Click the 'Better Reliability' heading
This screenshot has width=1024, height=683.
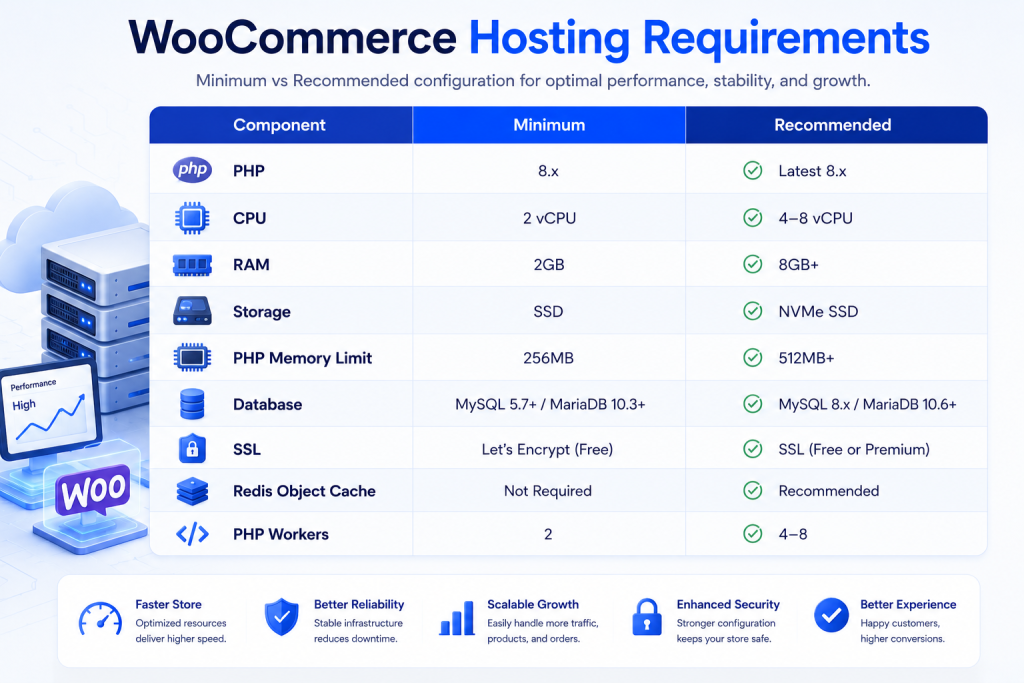[359, 605]
